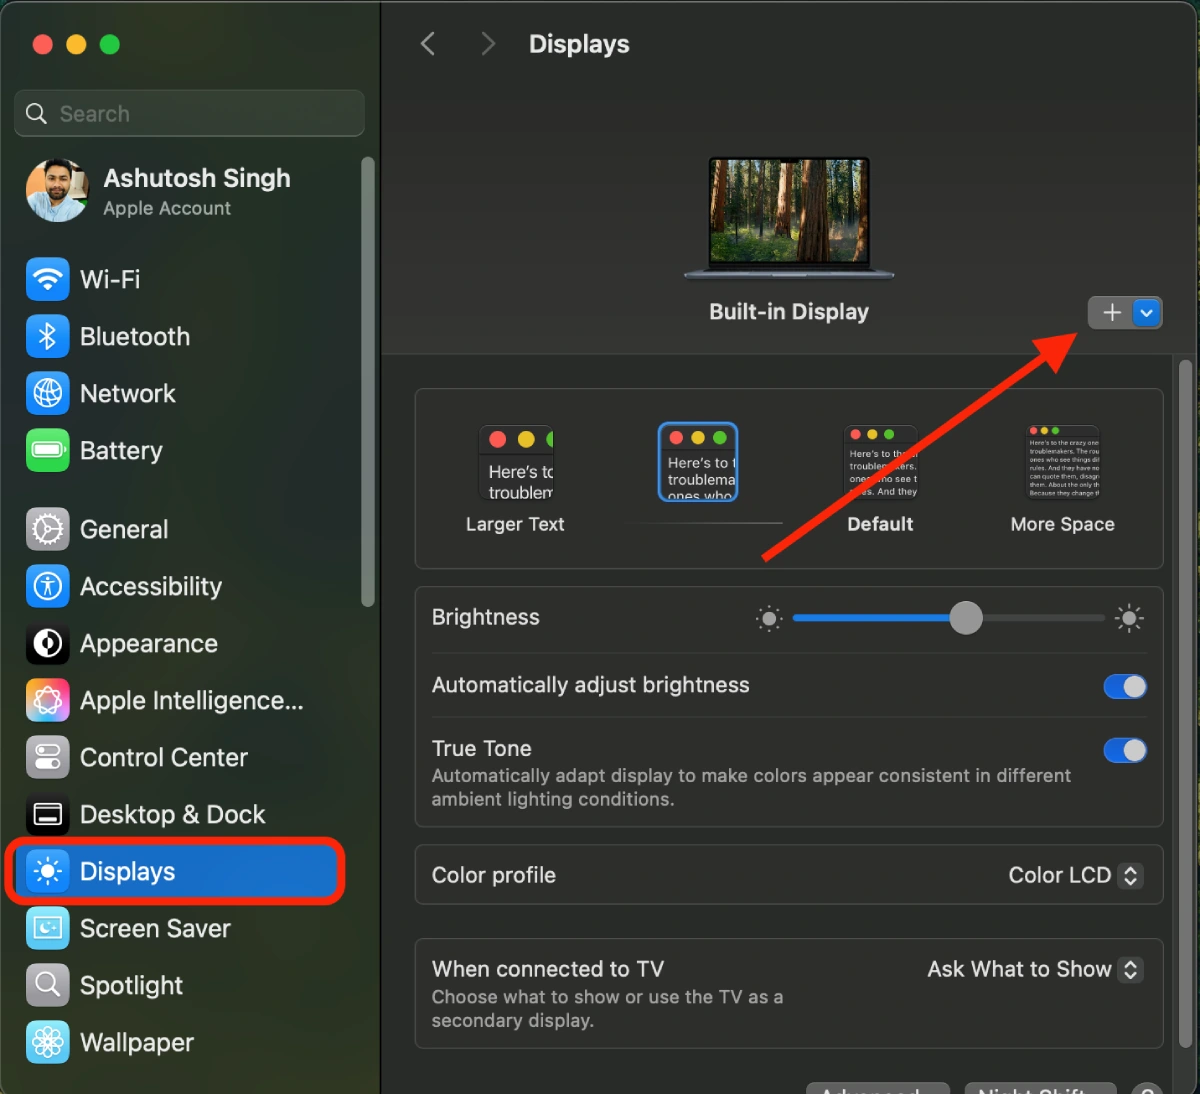This screenshot has width=1200, height=1094.
Task: Open the Ask What to Show dropdown
Action: click(x=1035, y=969)
